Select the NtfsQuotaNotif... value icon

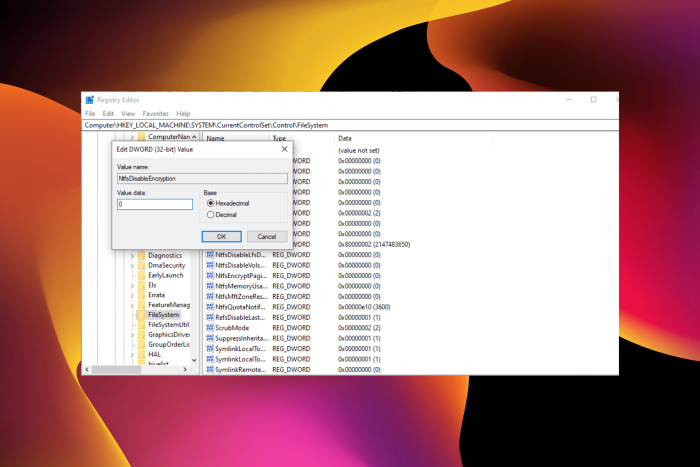(x=210, y=307)
